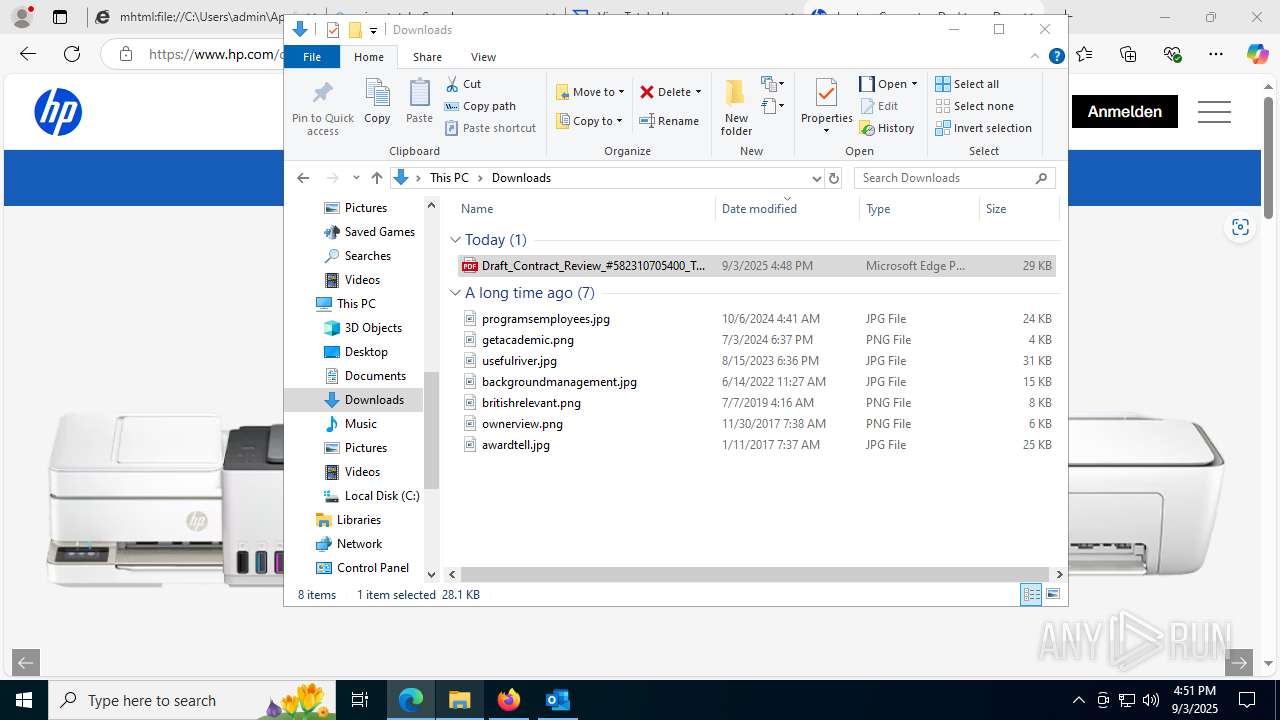Select getacademic.png file
Screen dimensions: 1280x720
(x=757, y=340)
